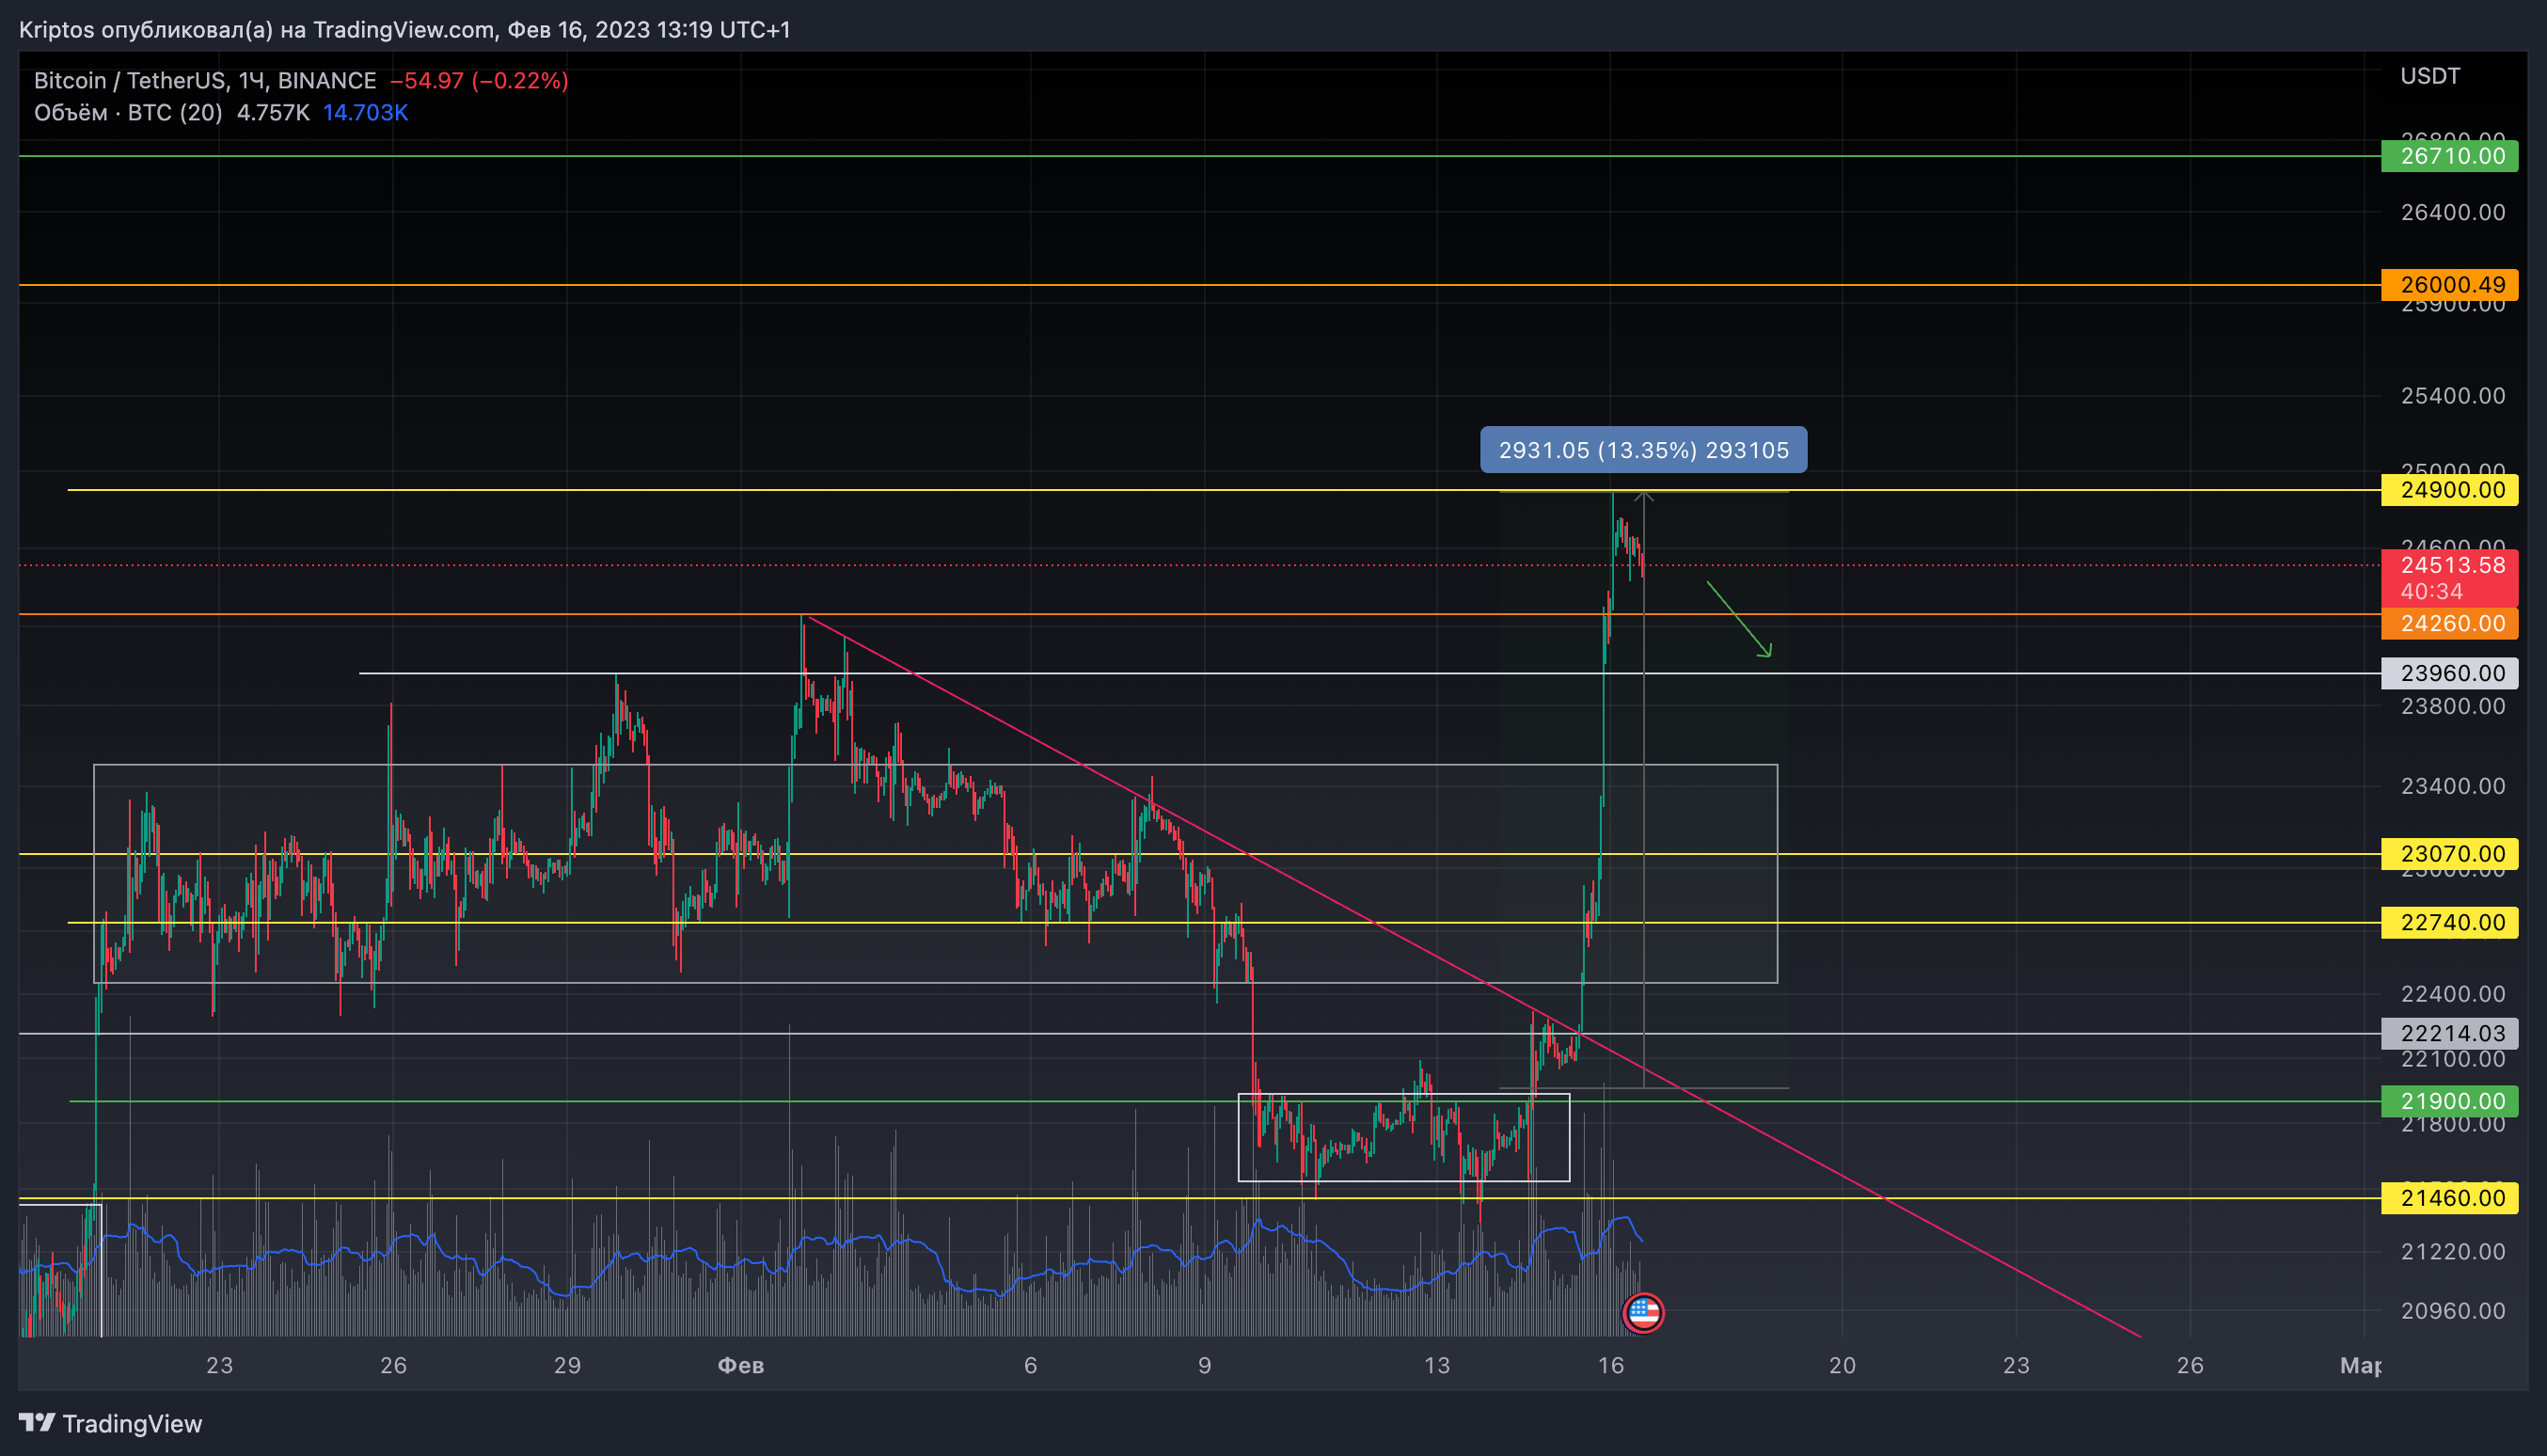Click the 23400.00 price axis tick
This screenshot has width=2547, height=1456.
pyautogui.click(x=2453, y=786)
